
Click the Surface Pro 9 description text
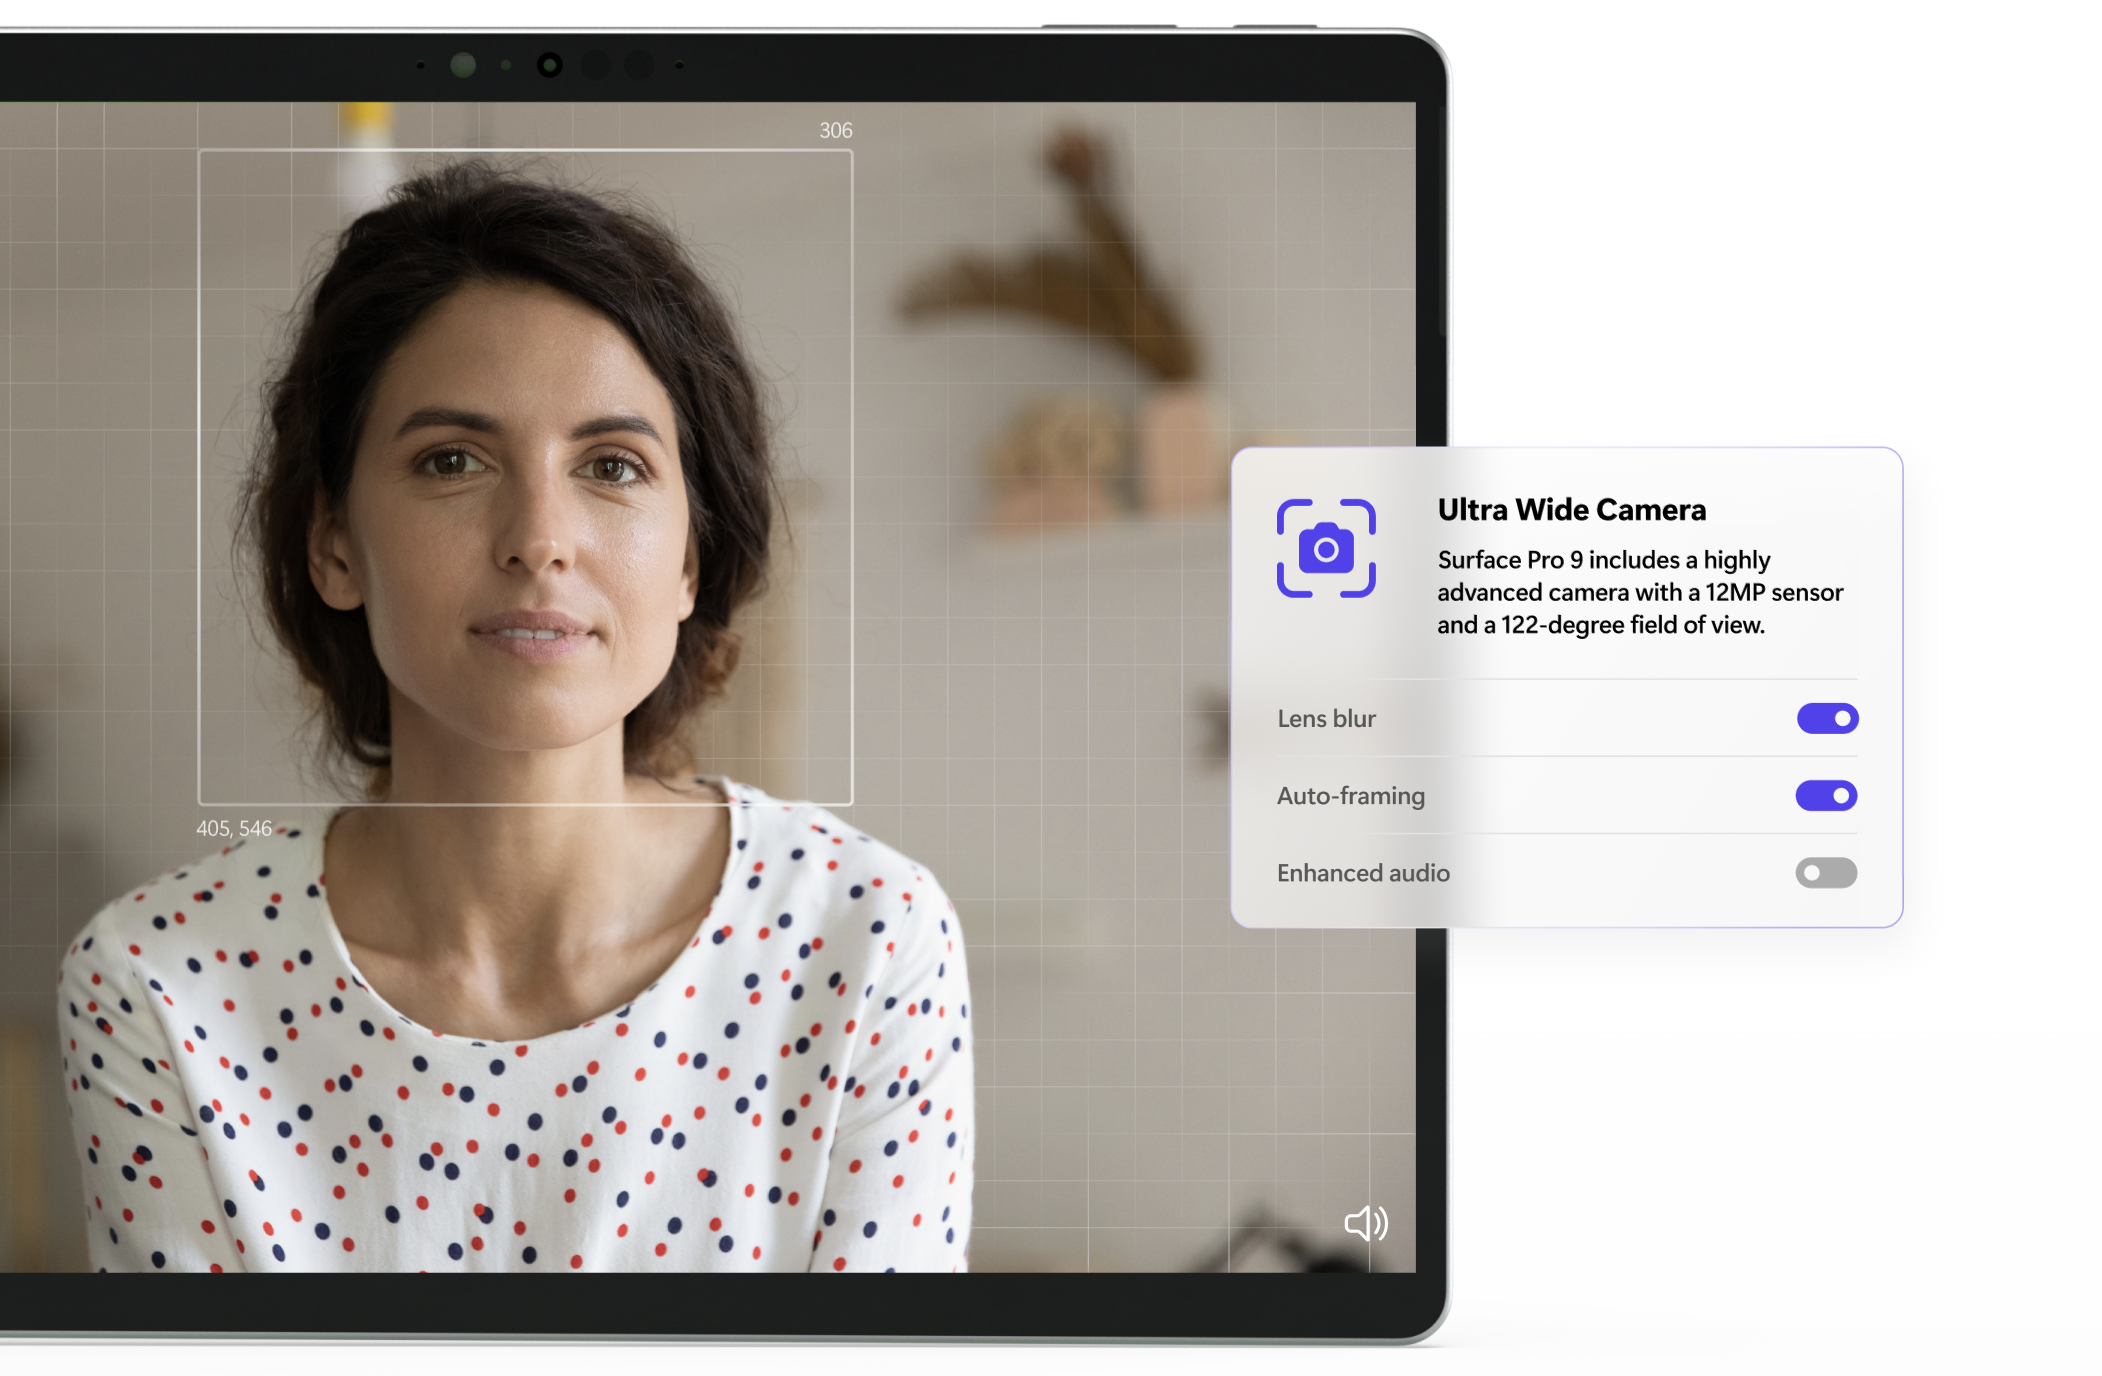(x=1639, y=592)
